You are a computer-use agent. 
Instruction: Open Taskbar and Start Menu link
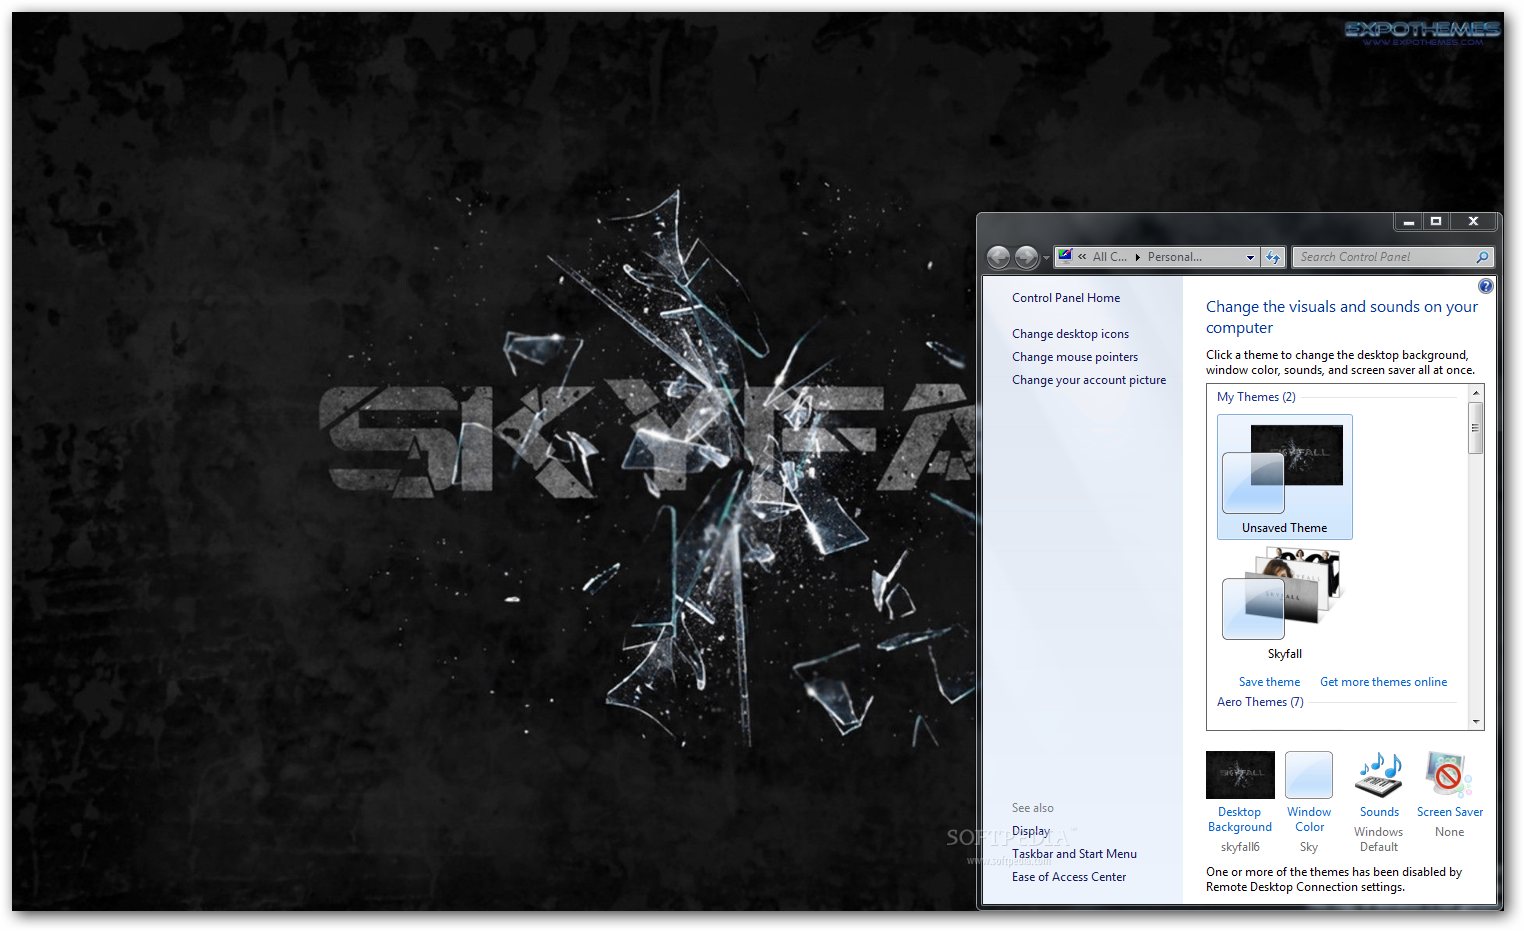pyautogui.click(x=1074, y=854)
